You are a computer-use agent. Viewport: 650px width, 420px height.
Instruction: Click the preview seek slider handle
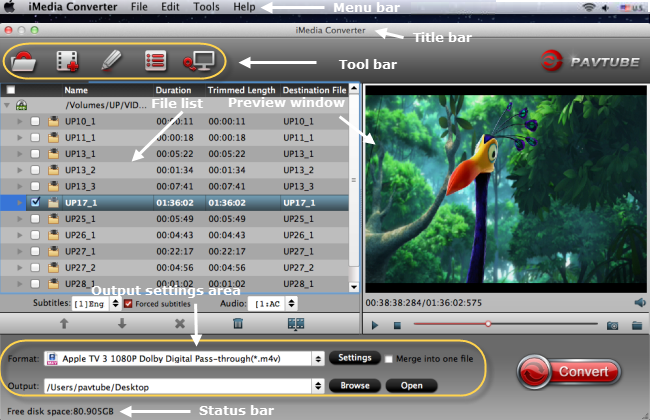click(488, 324)
